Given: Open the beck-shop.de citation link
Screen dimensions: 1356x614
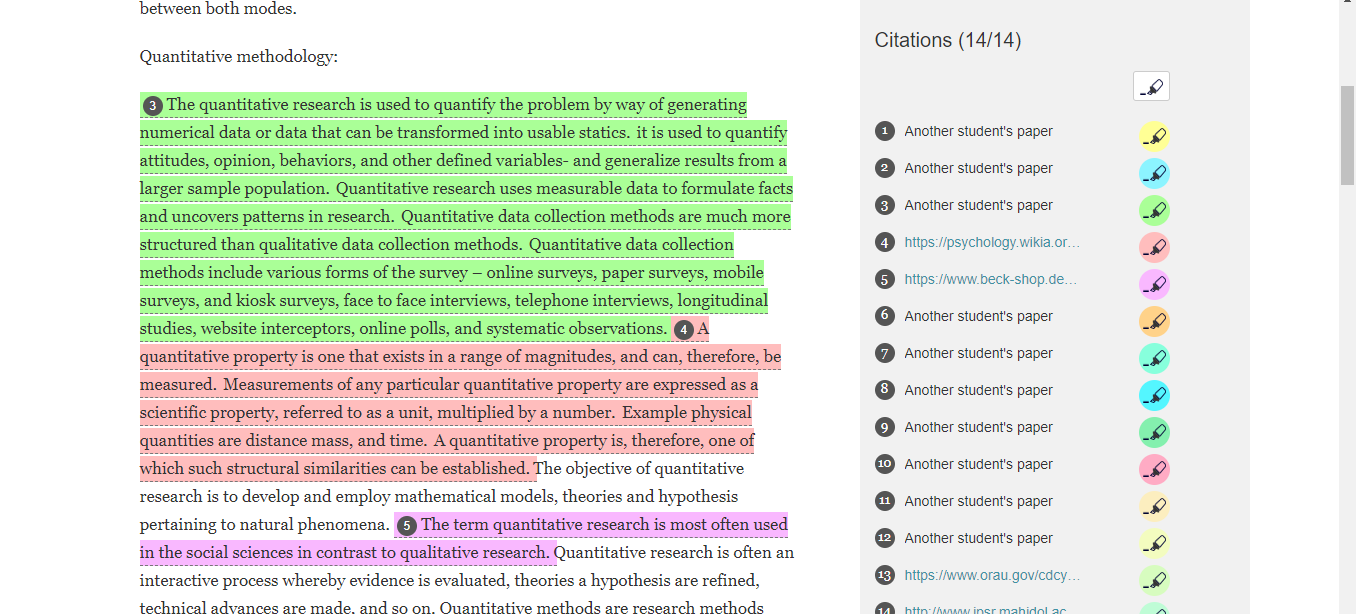Looking at the screenshot, I should (x=991, y=279).
